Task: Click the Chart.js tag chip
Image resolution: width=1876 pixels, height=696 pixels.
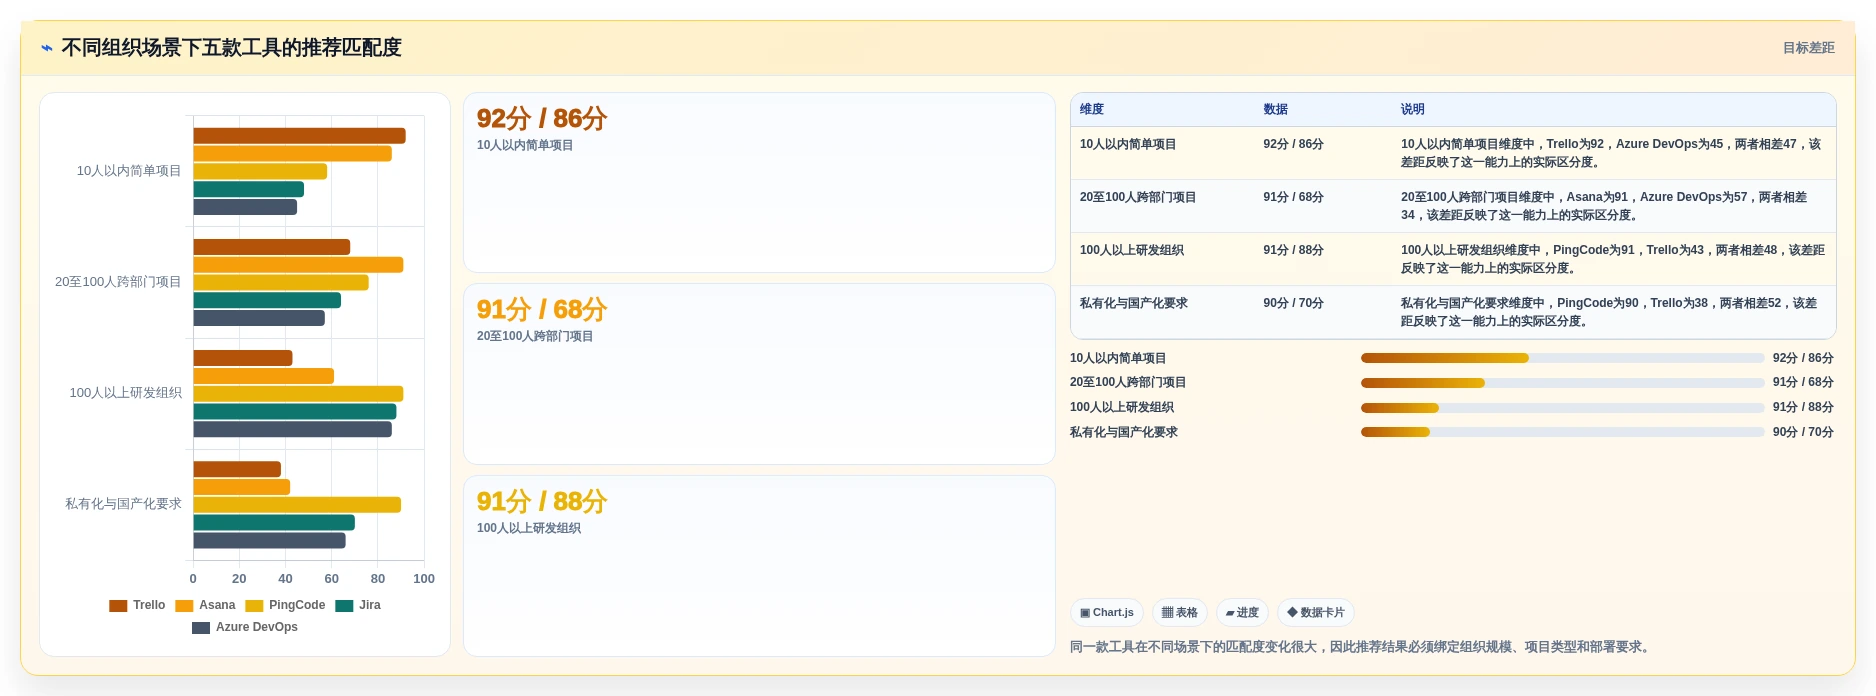Action: [x=1106, y=612]
